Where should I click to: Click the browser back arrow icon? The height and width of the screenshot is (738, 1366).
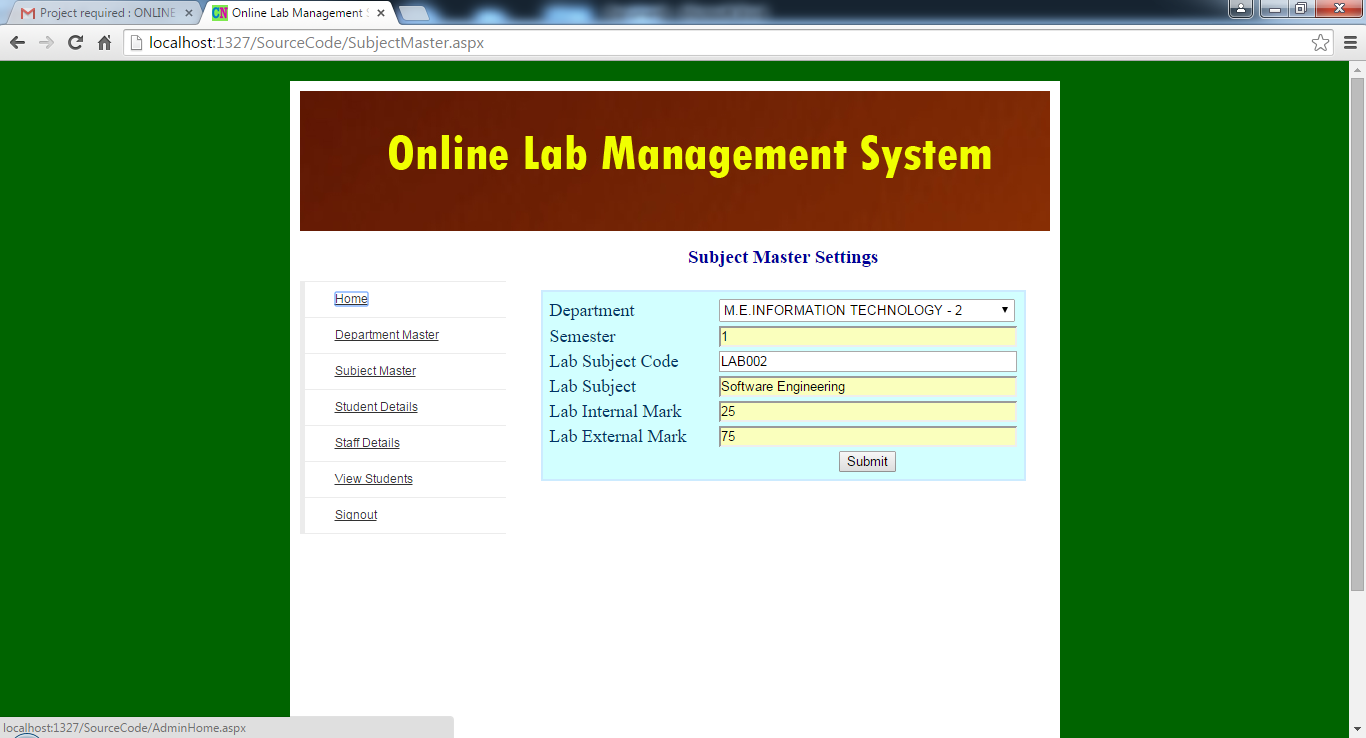(17, 43)
